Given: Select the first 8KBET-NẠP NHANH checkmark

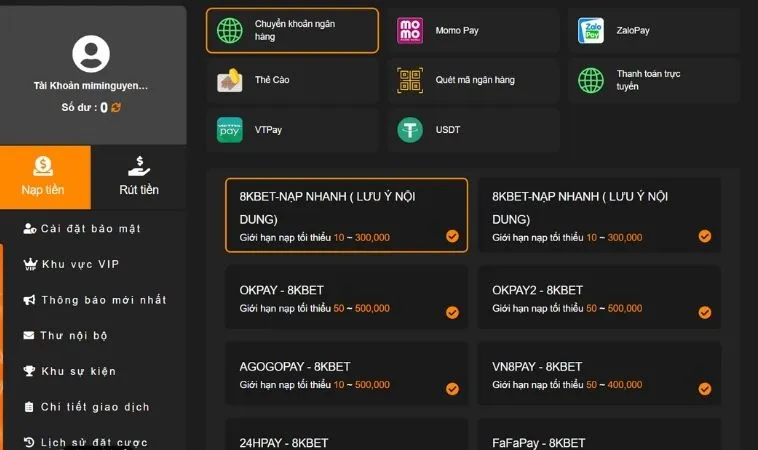Looking at the screenshot, I should tap(452, 236).
